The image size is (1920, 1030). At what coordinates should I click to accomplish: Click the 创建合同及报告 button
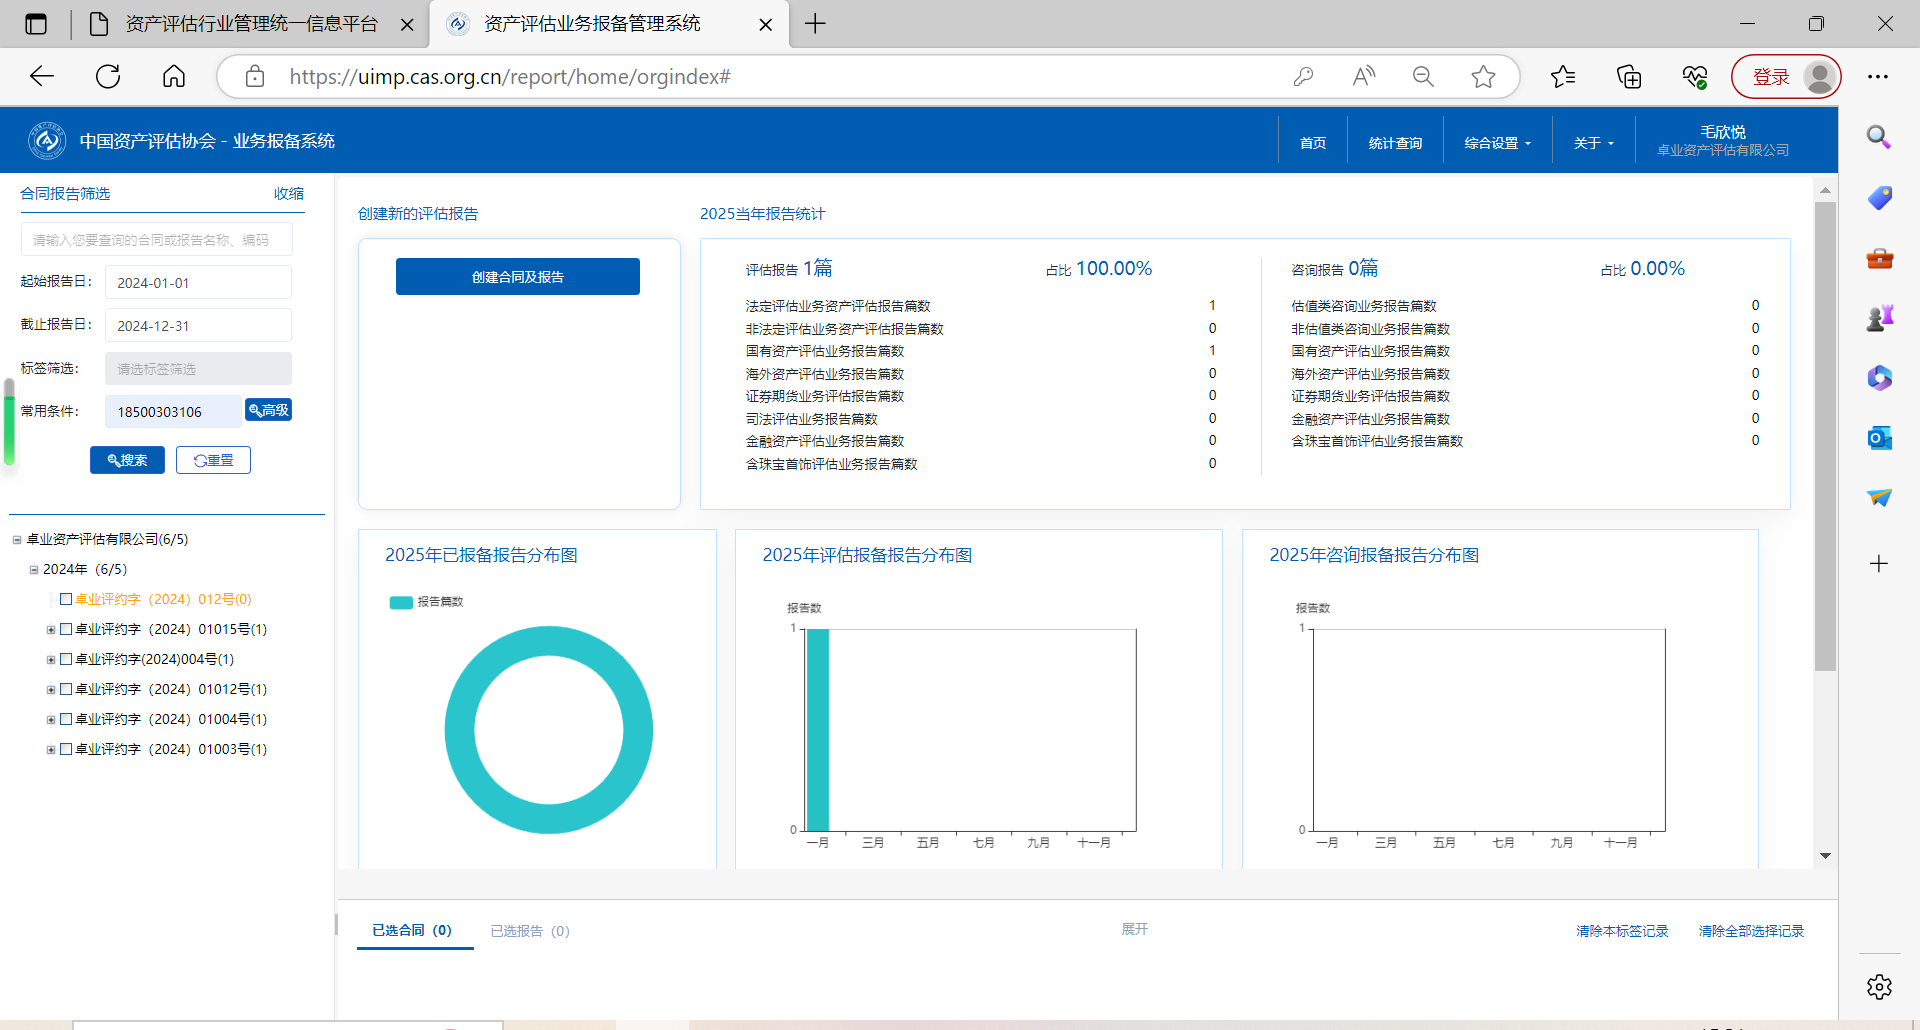pyautogui.click(x=517, y=277)
